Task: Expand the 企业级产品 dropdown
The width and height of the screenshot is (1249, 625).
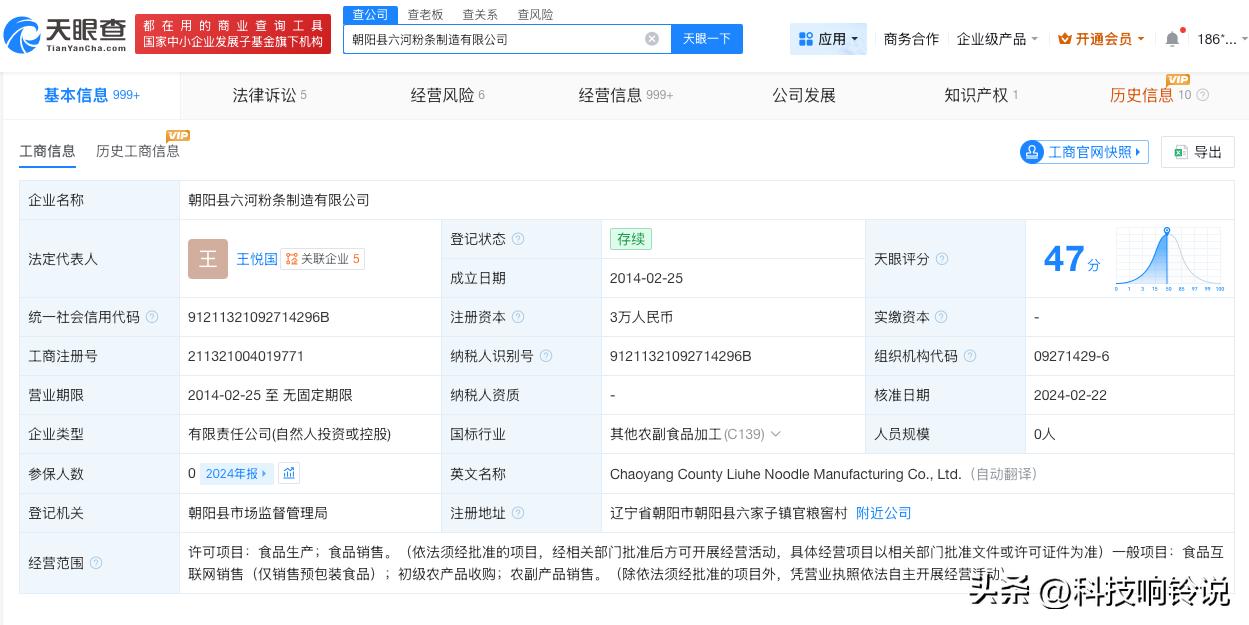Action: 997,39
